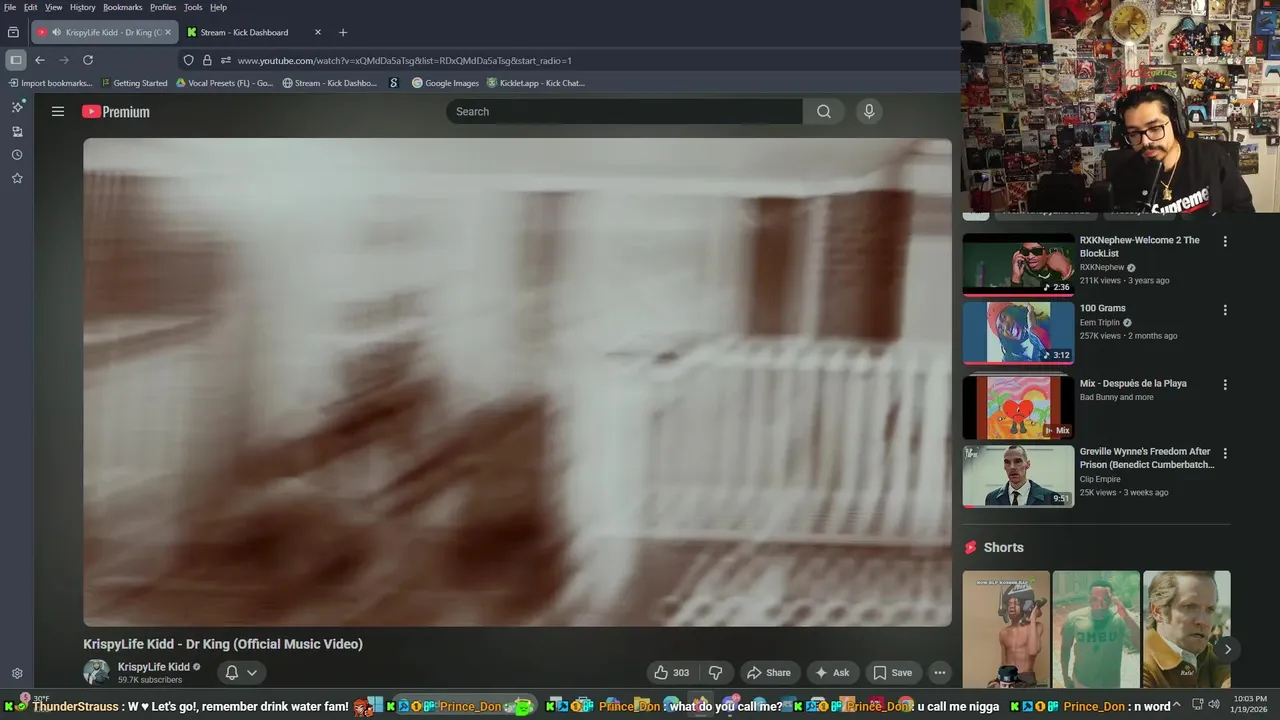Close the Stream - Kick Dashboard tab
The image size is (1280, 720).
click(x=318, y=32)
